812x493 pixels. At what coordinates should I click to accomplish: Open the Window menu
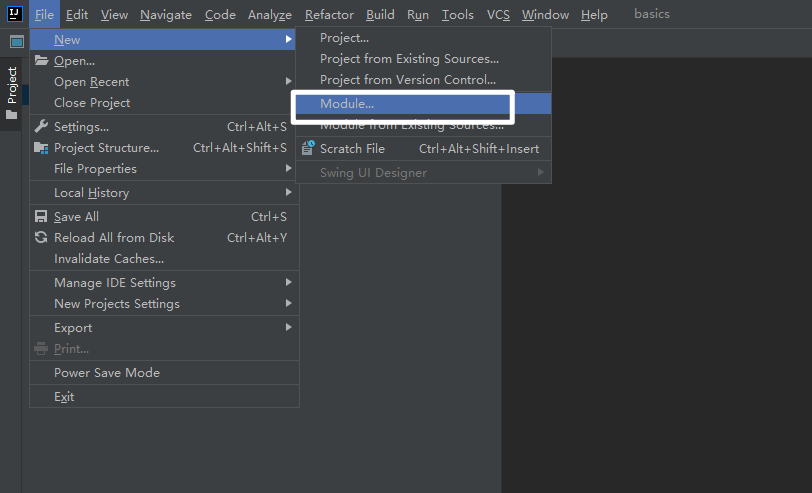point(545,14)
